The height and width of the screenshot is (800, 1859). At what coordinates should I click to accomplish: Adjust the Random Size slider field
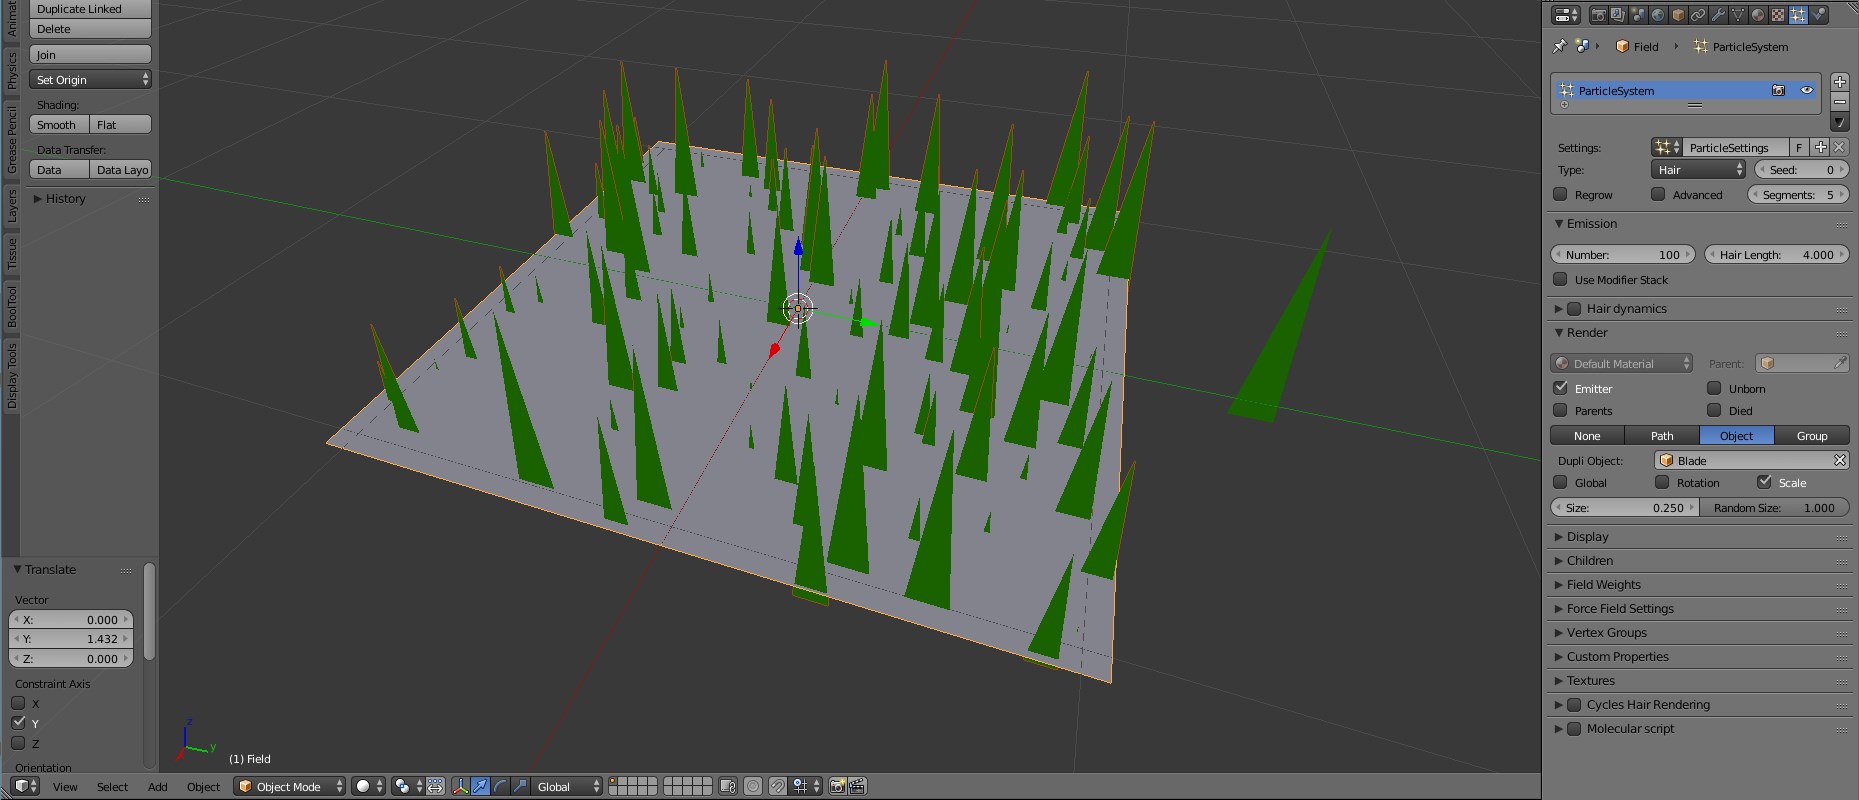coord(1774,507)
